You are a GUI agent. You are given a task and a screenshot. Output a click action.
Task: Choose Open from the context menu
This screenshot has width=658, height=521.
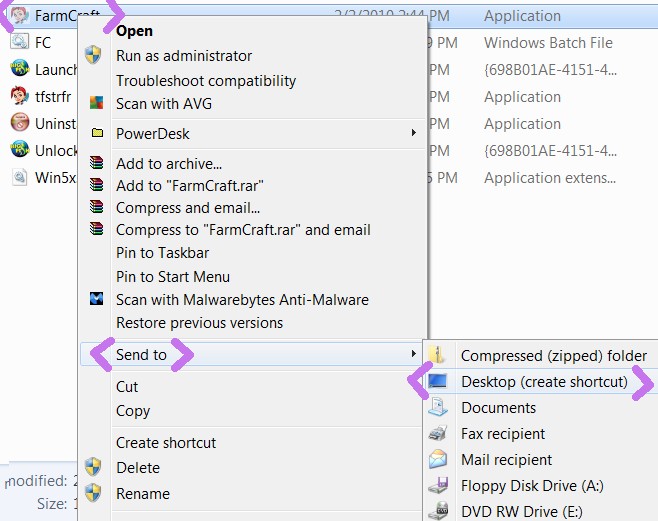pyautogui.click(x=134, y=31)
